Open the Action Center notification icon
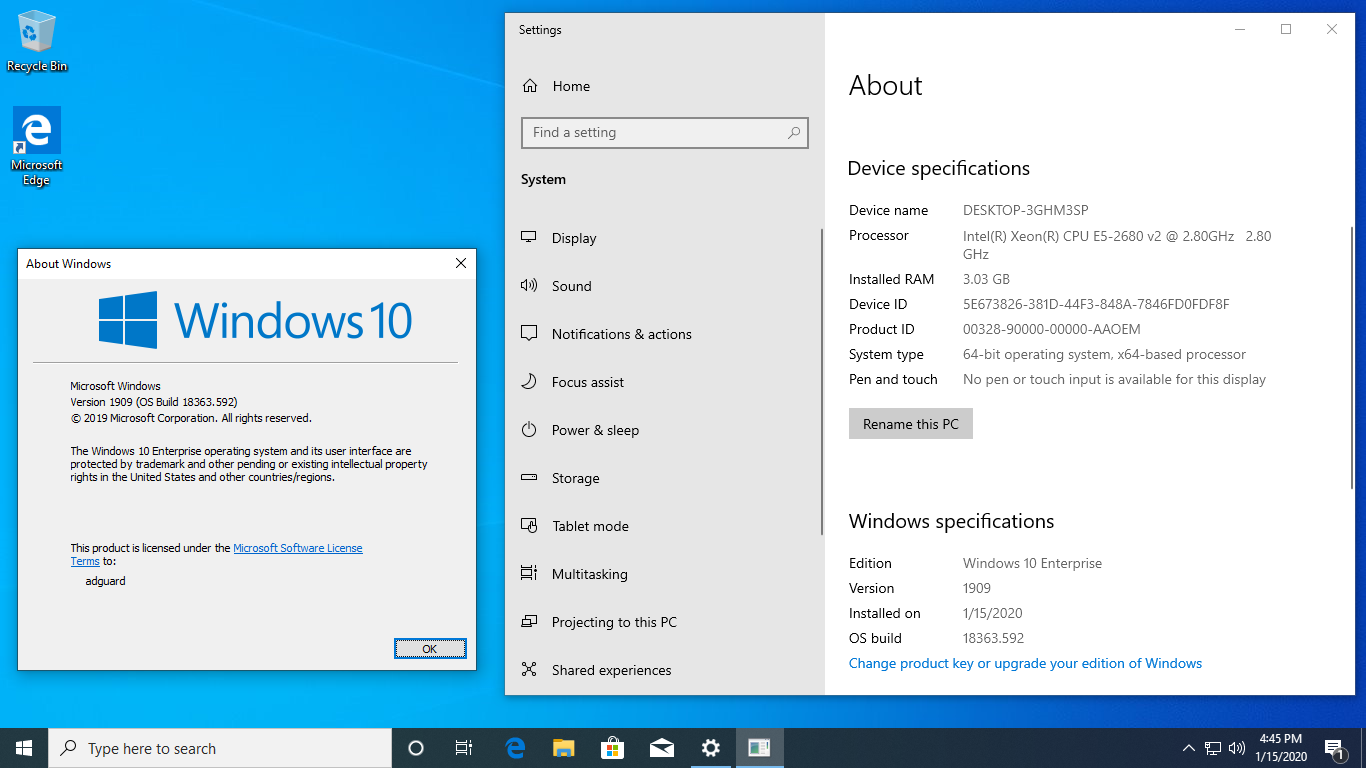The height and width of the screenshot is (768, 1366). tap(1334, 748)
